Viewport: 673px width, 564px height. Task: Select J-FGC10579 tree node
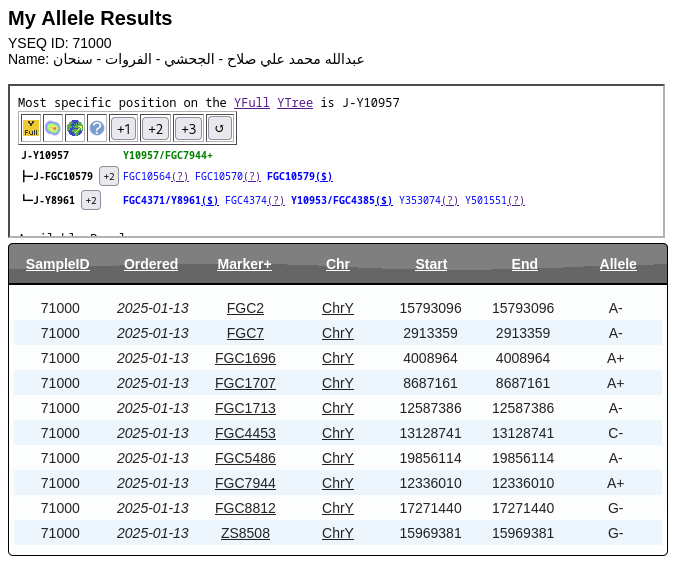(63, 176)
